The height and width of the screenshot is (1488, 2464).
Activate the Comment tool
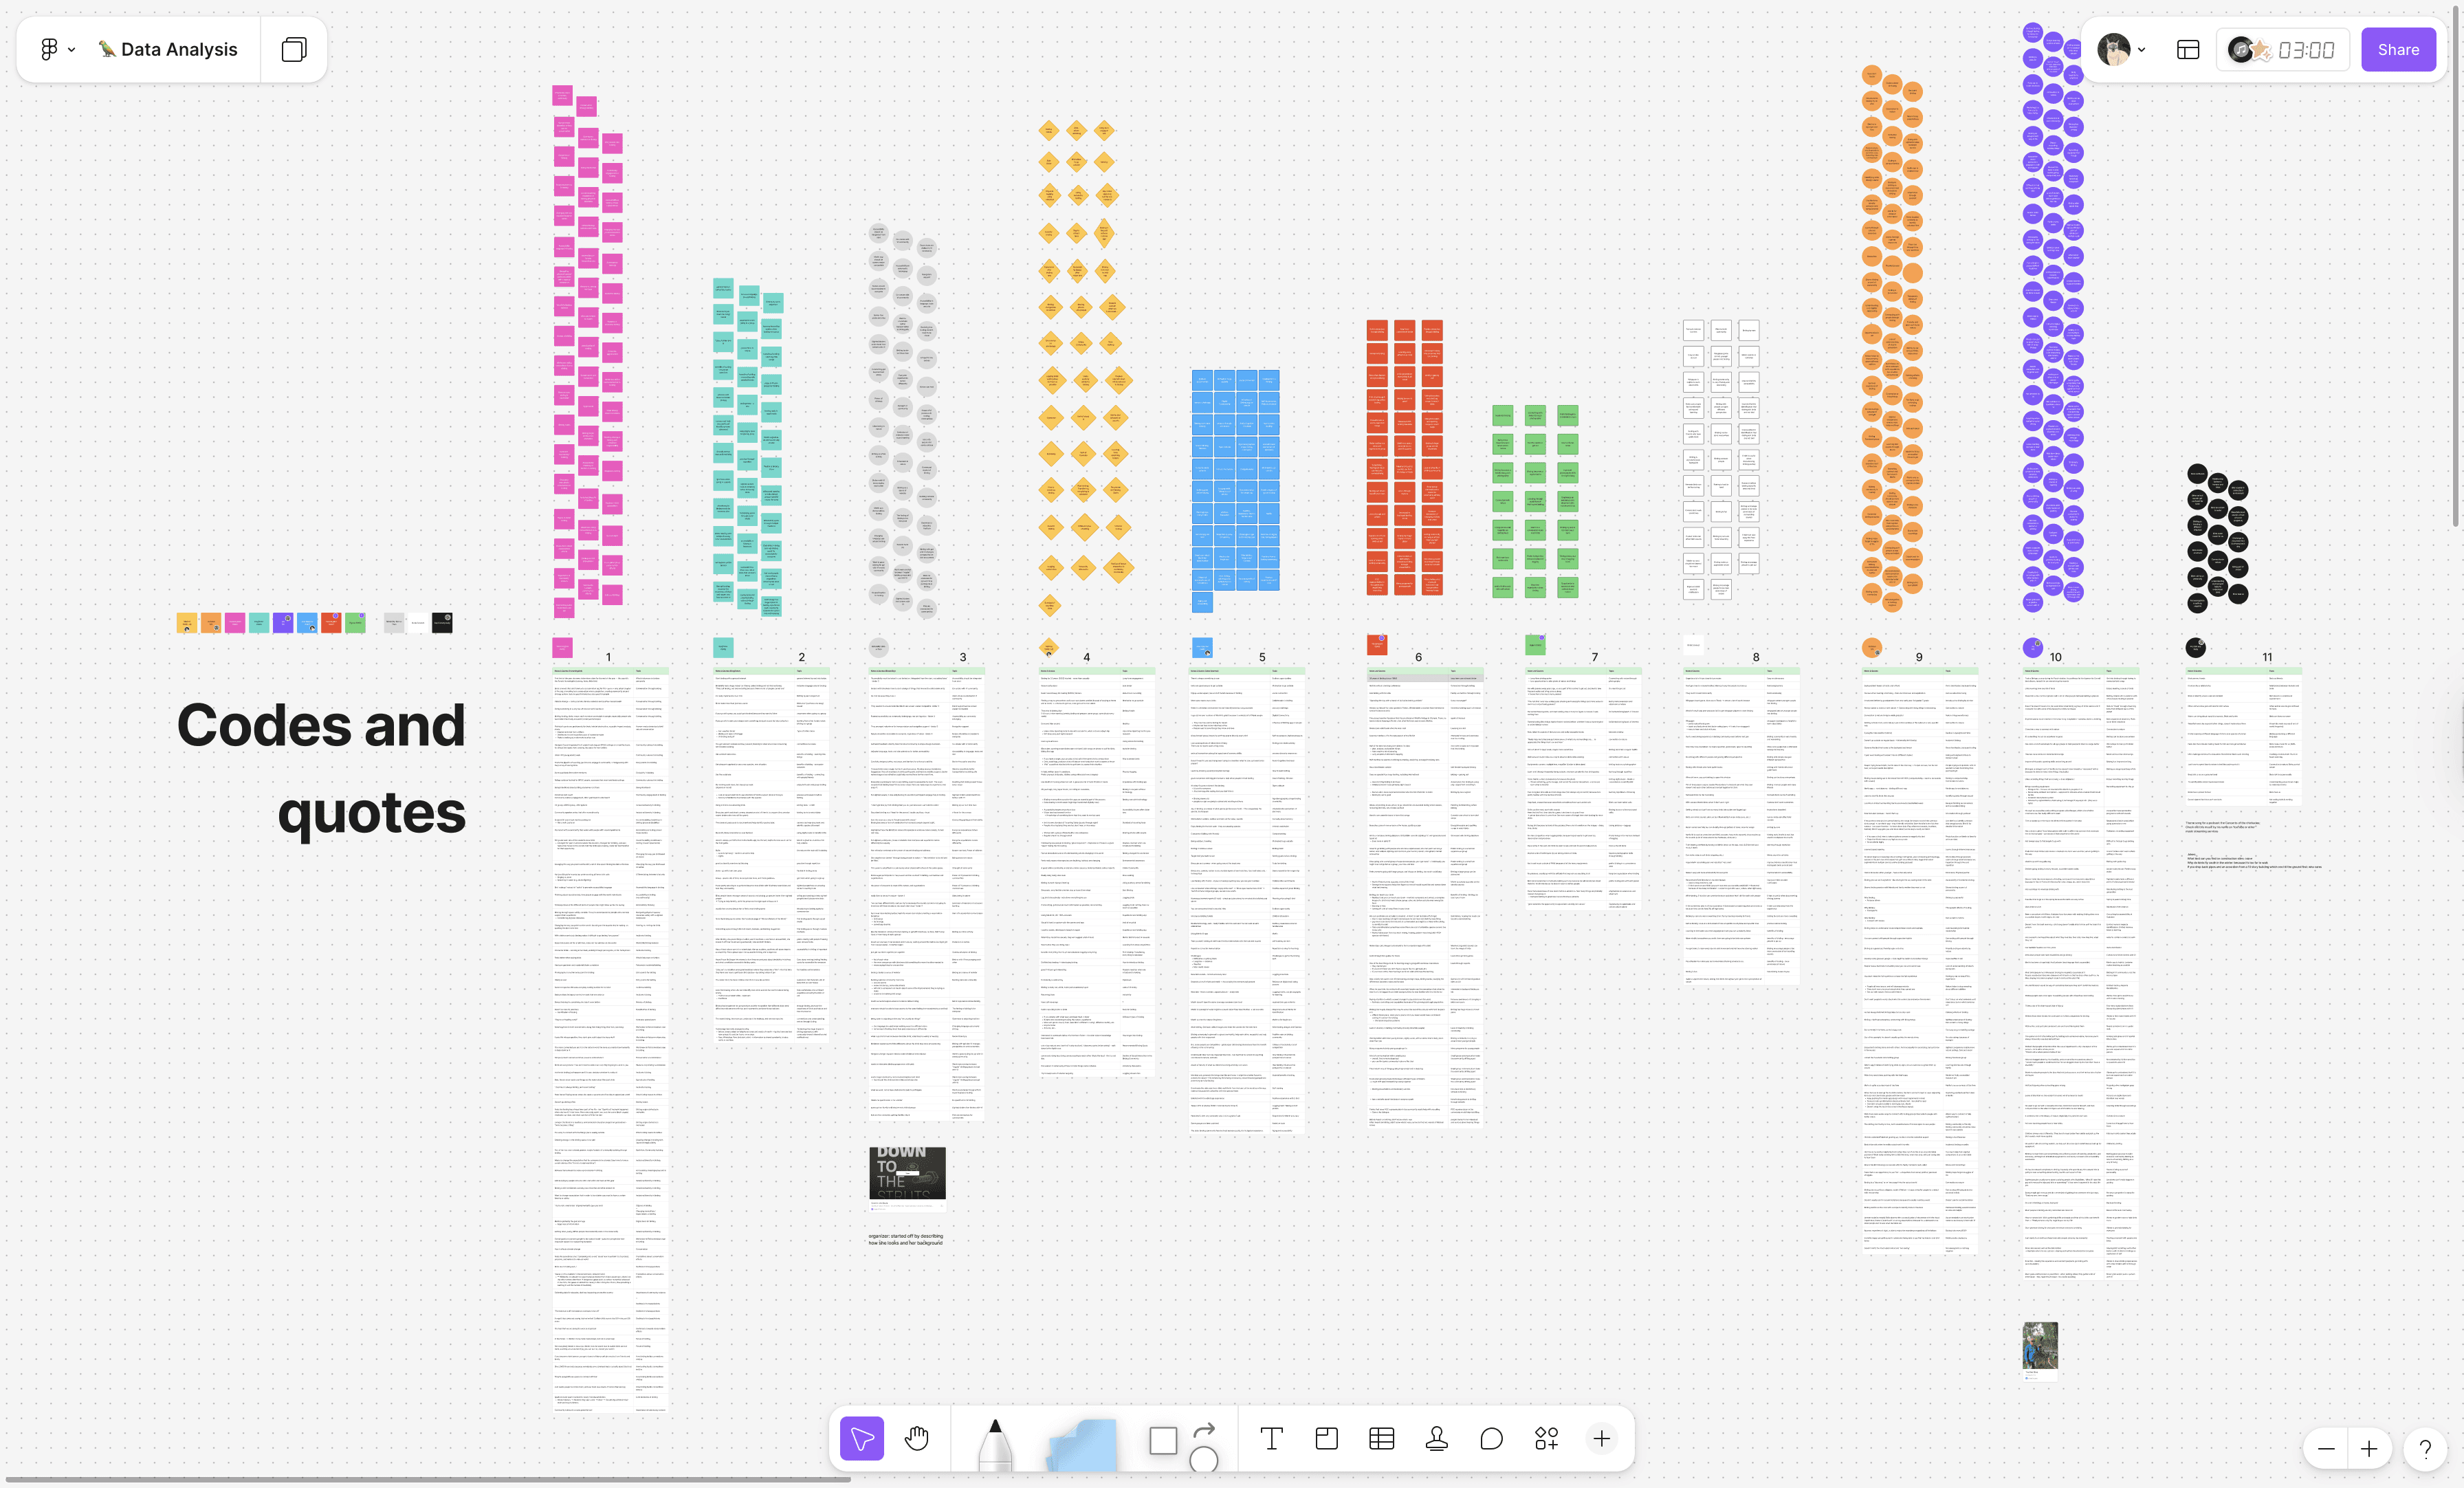click(1491, 1438)
